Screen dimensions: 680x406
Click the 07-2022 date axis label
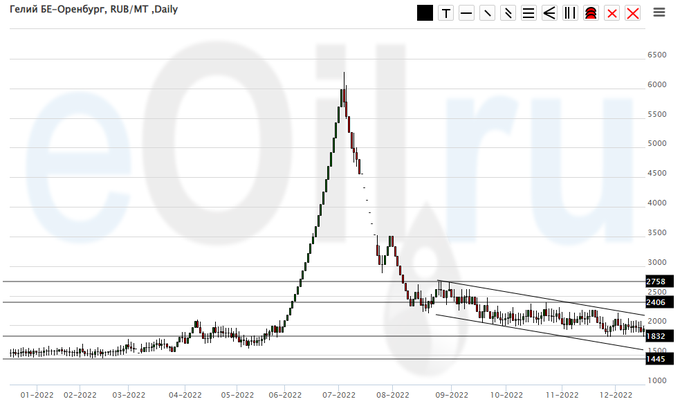tap(340, 395)
